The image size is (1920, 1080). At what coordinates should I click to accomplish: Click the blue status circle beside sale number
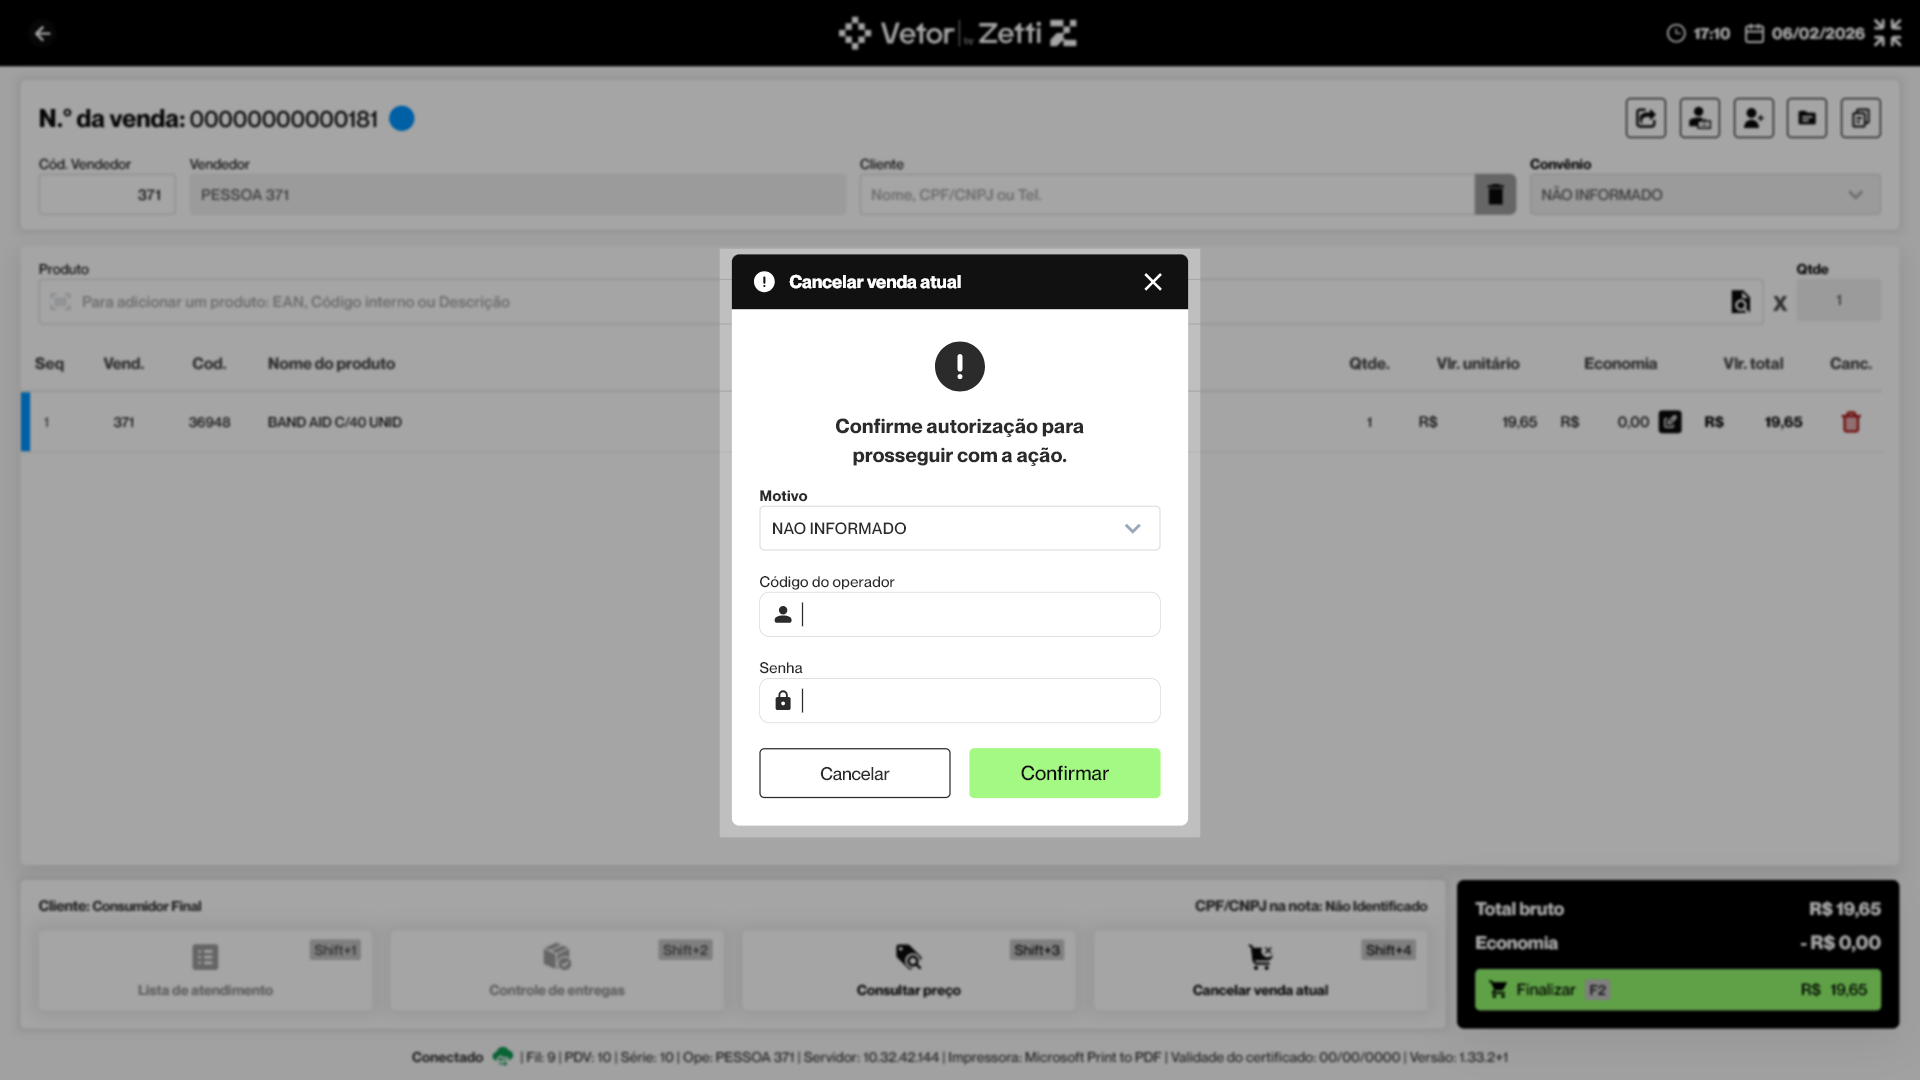401,118
